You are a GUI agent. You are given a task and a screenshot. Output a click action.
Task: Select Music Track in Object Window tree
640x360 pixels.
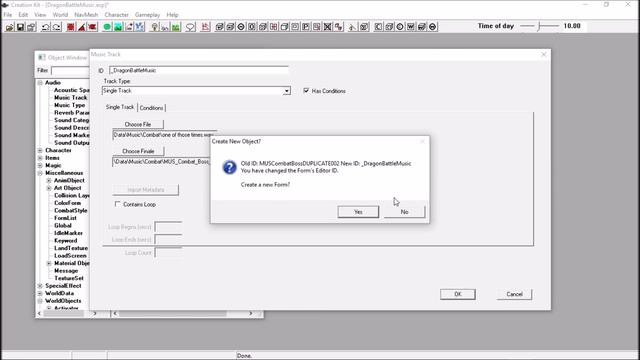click(71, 98)
